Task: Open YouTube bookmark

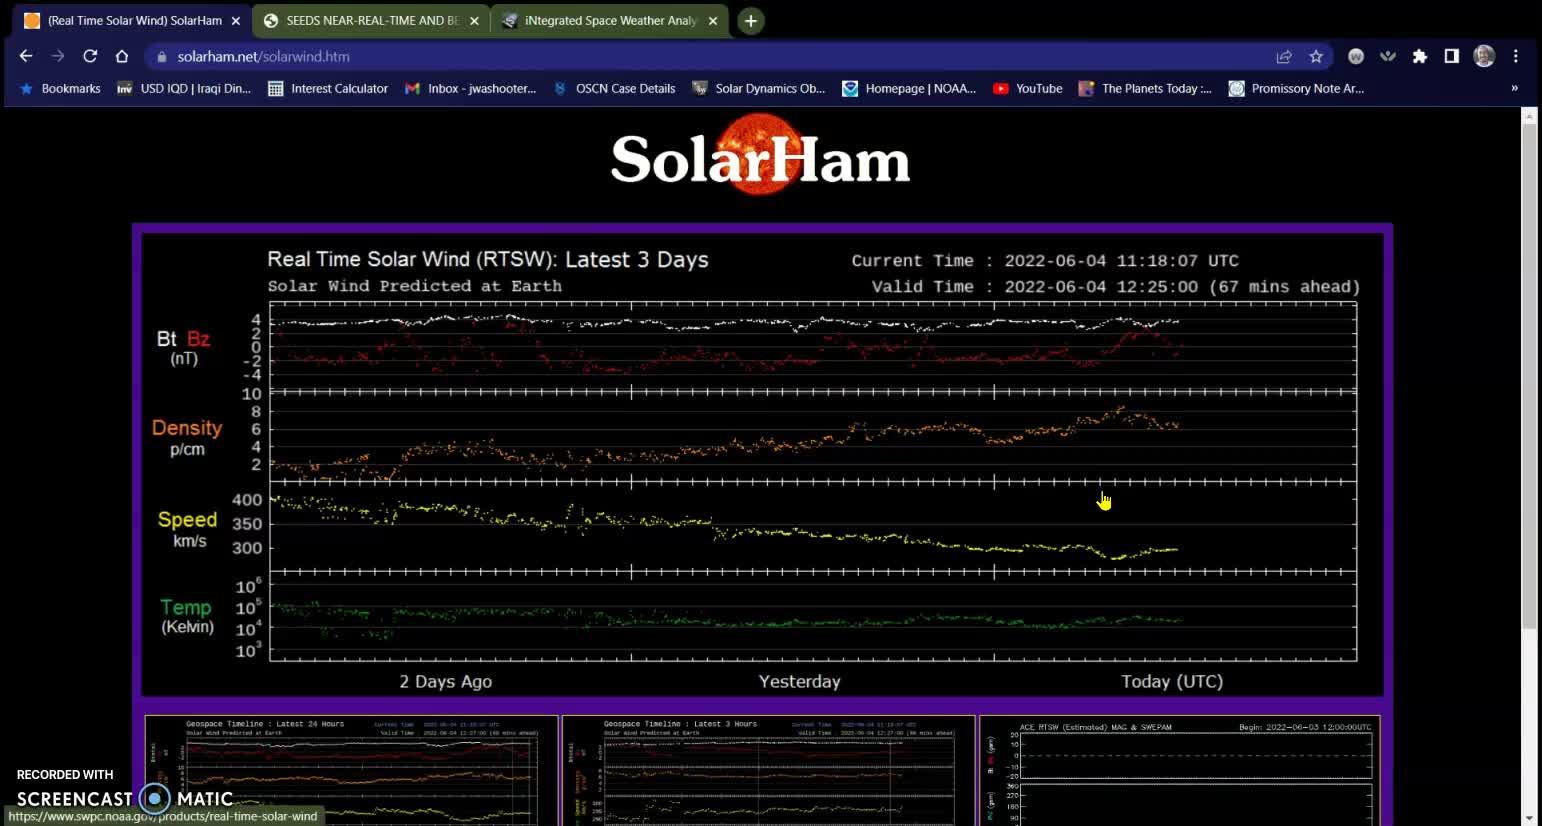Action: (x=1027, y=88)
